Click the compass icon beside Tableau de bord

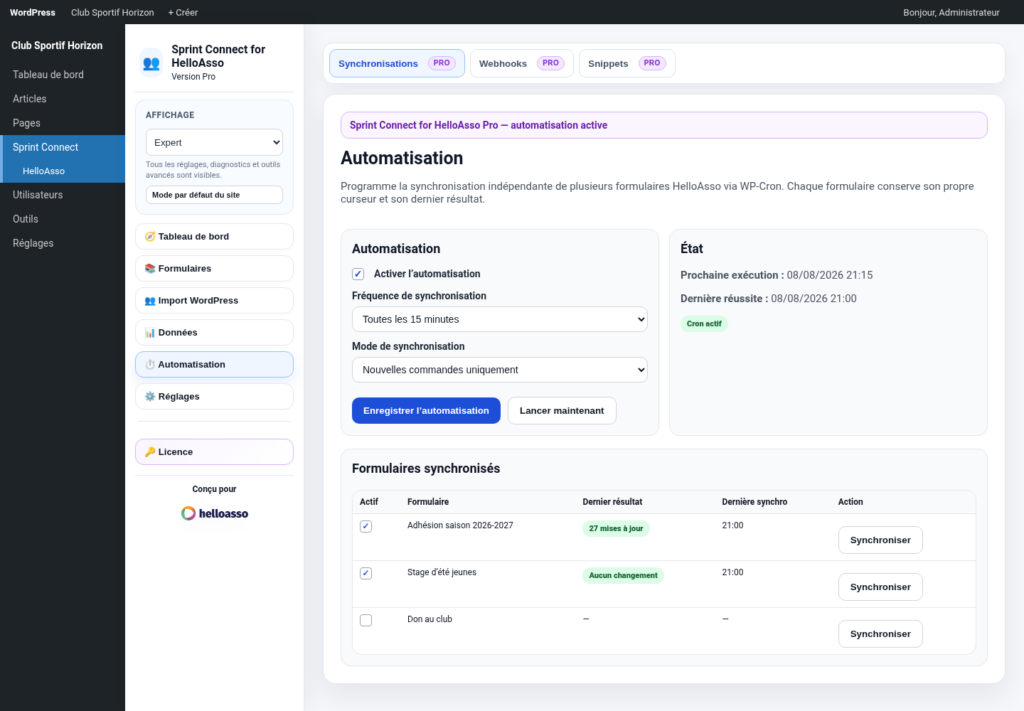click(x=150, y=236)
